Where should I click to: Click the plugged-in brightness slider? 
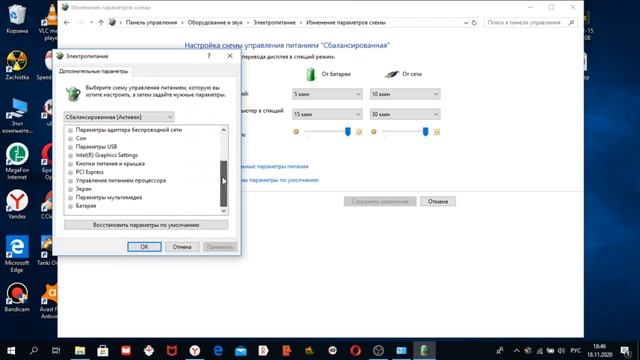pos(425,131)
